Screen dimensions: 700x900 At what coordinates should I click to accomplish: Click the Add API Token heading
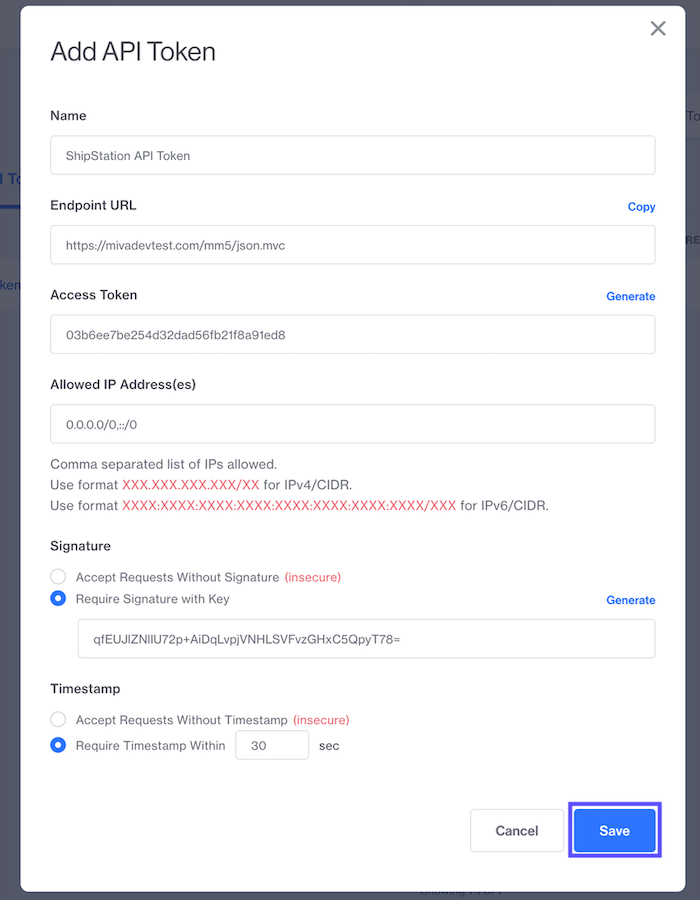[x=133, y=52]
